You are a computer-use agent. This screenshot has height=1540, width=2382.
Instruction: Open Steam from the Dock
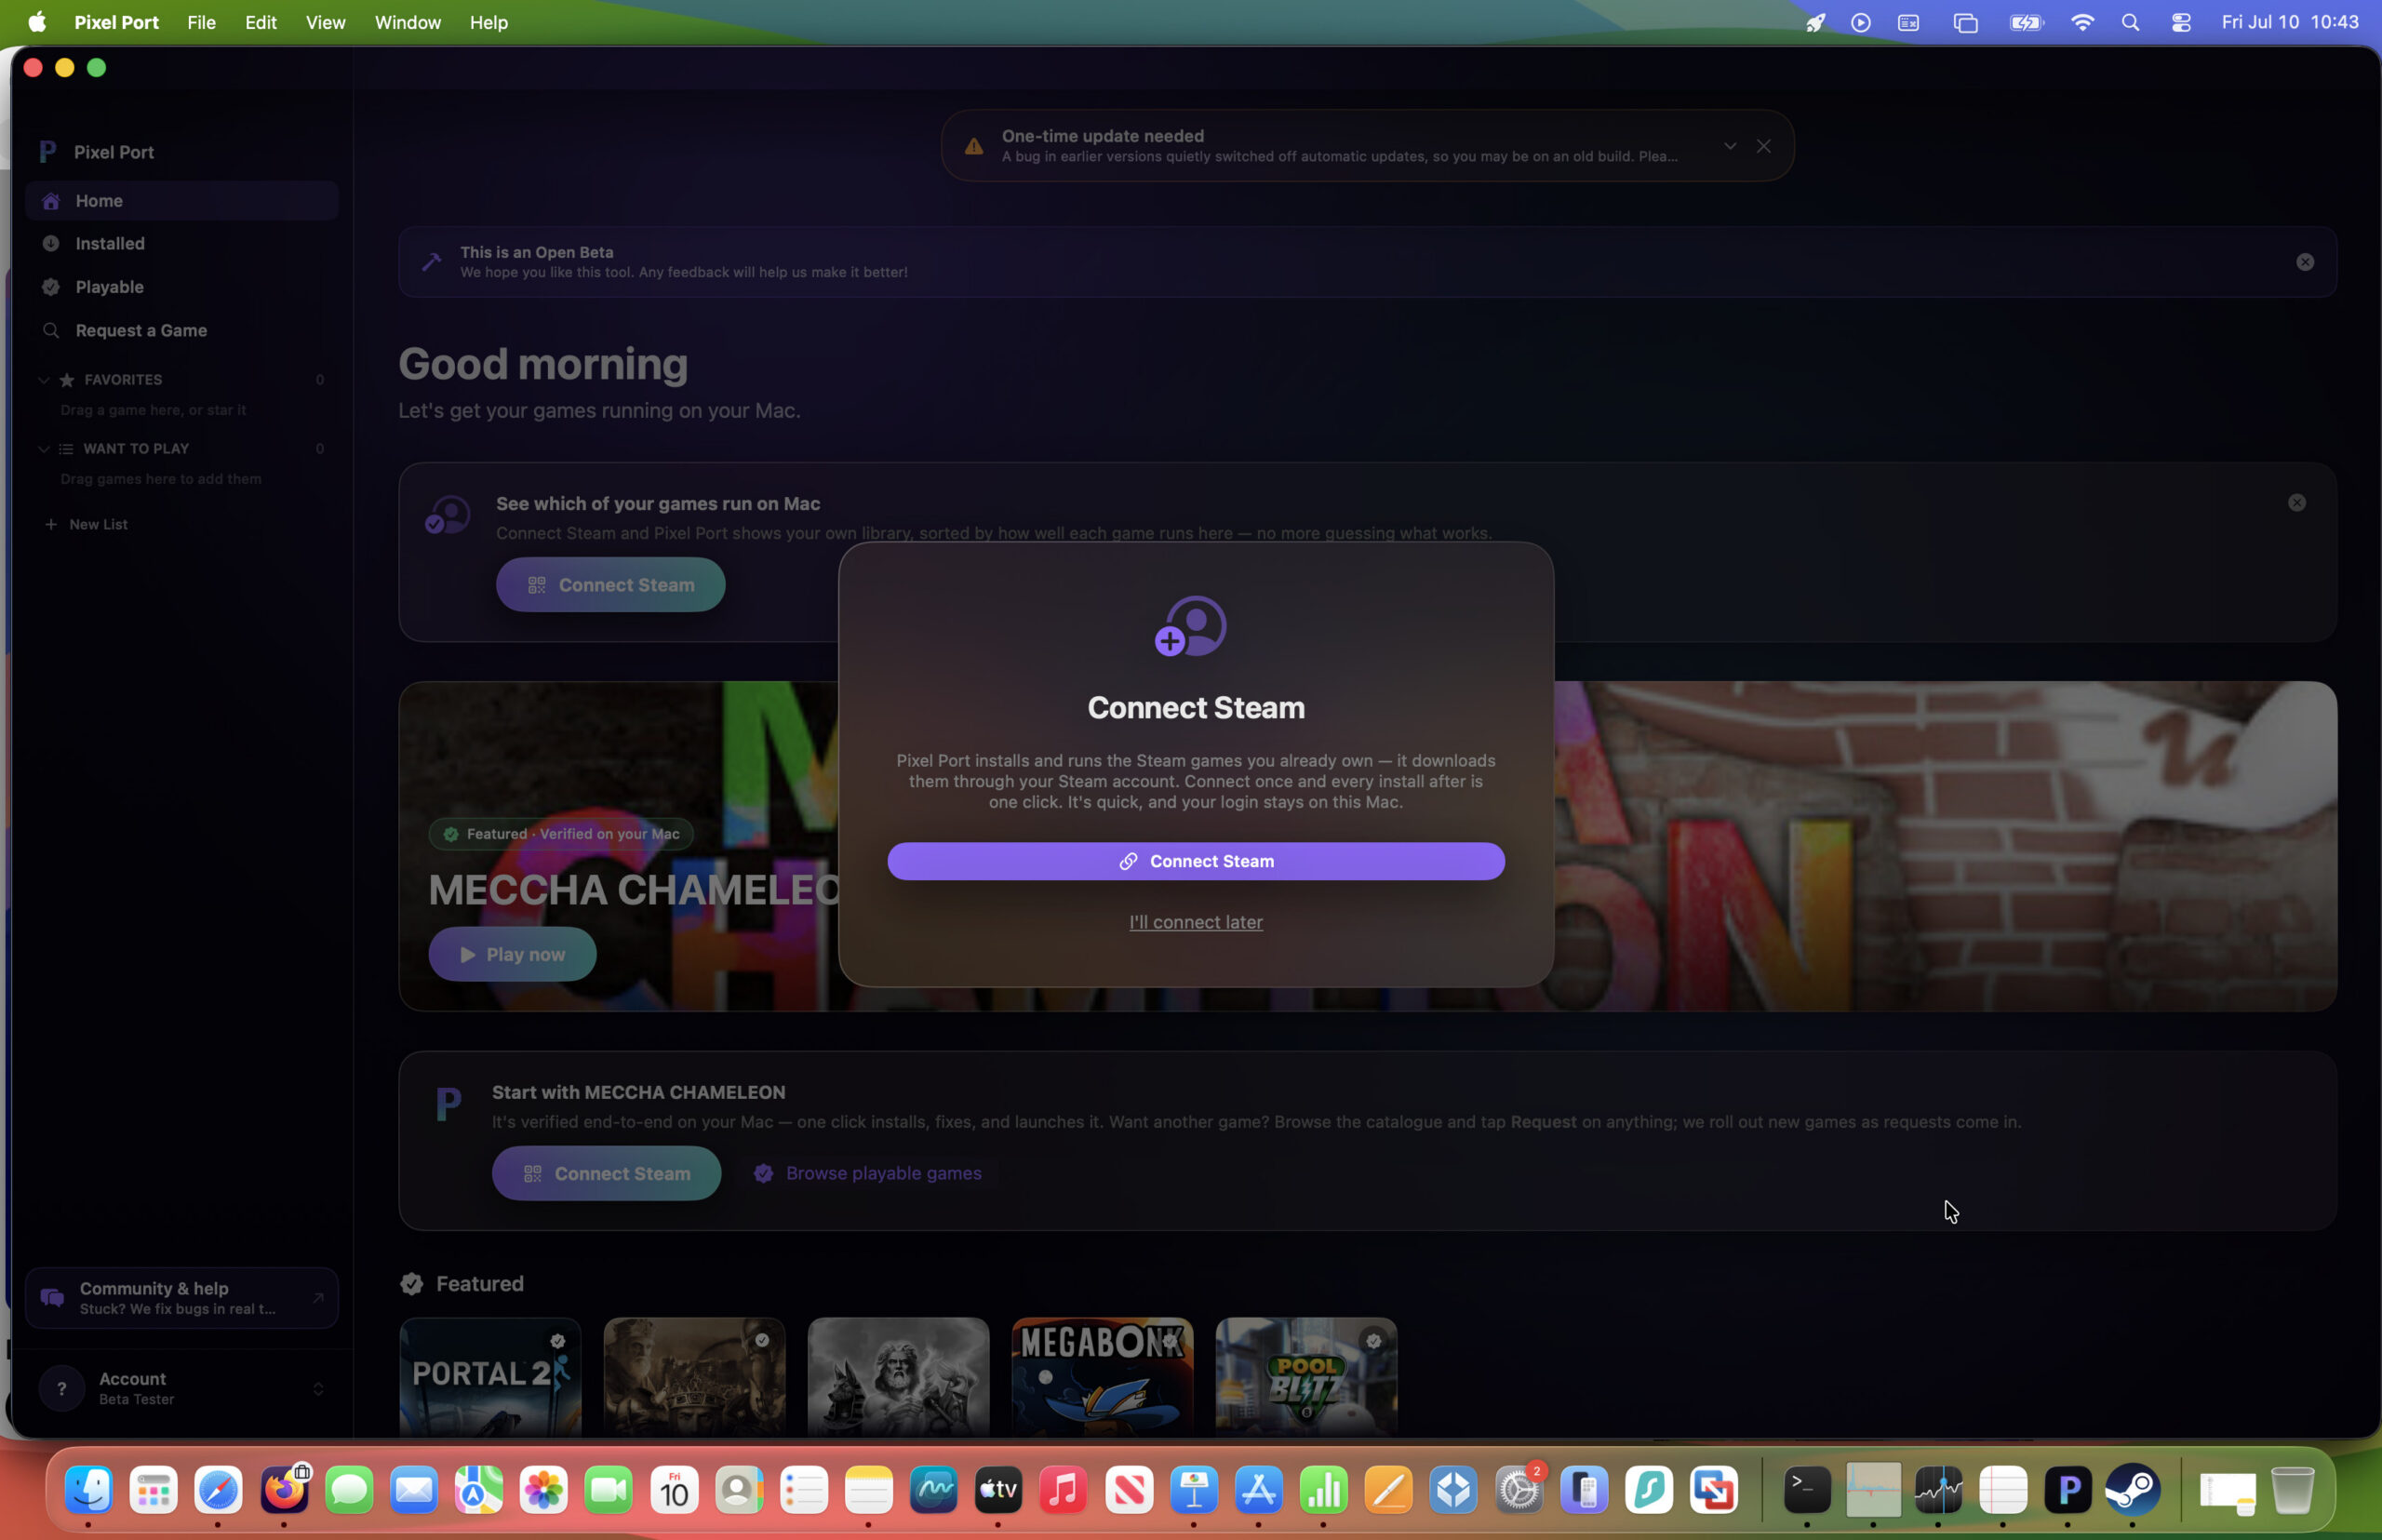click(x=2134, y=1490)
